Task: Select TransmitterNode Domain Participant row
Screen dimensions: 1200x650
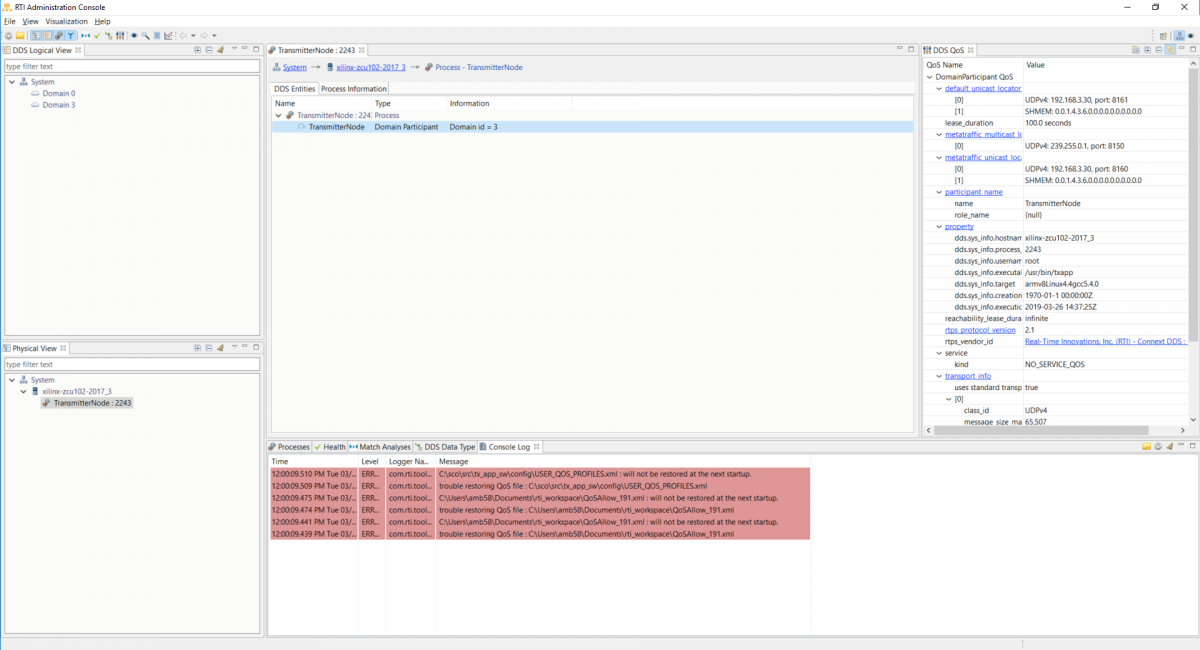Action: (x=593, y=127)
